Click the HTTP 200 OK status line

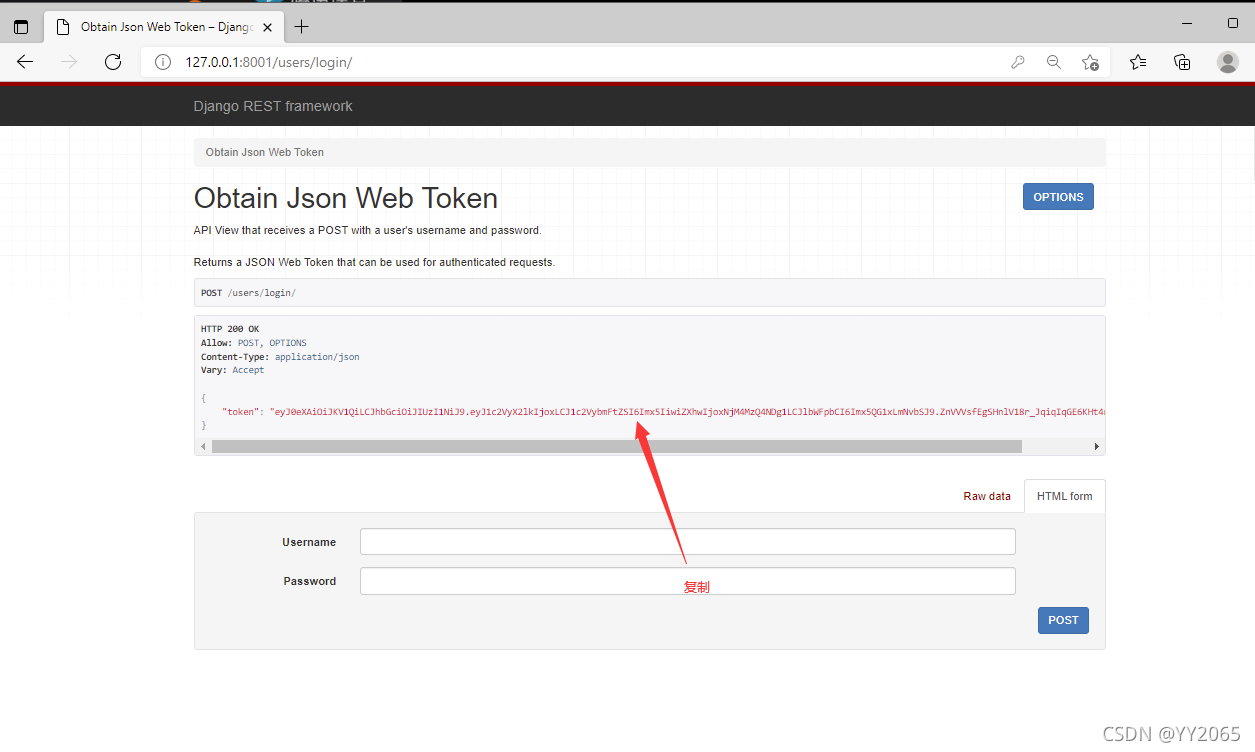click(230, 329)
